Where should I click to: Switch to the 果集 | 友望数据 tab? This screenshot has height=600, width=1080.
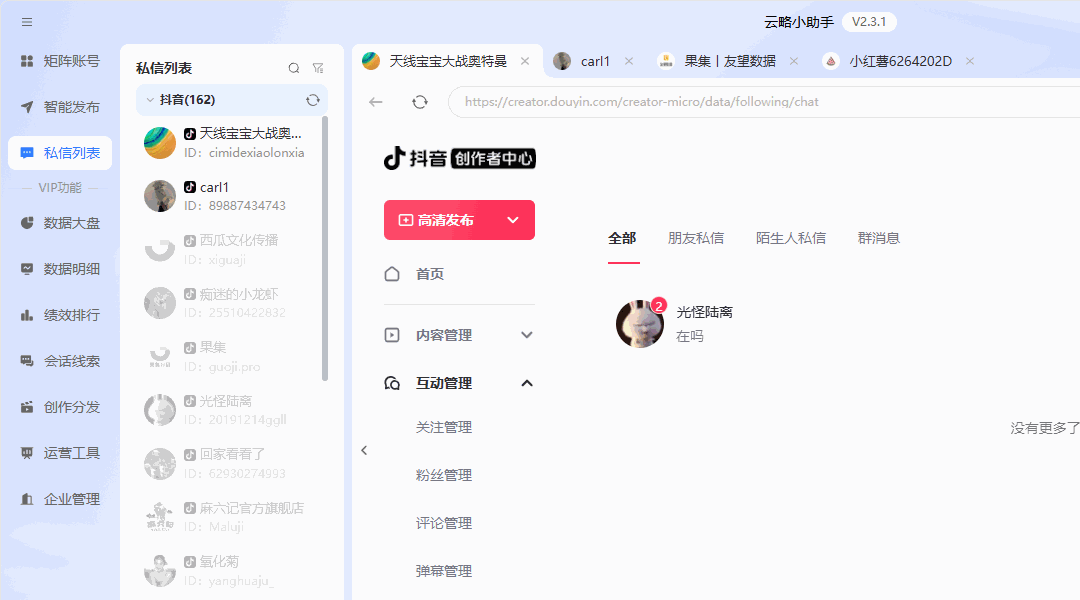pos(717,61)
